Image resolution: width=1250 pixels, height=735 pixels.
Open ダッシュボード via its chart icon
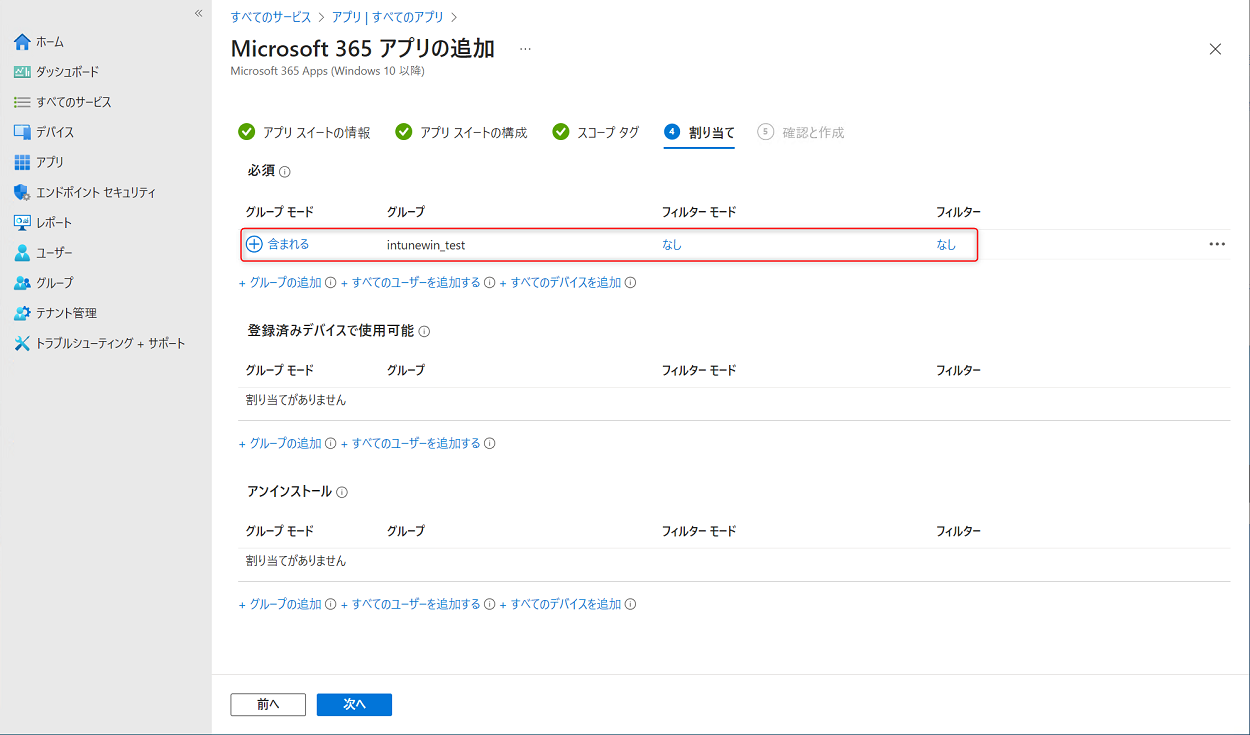coord(22,72)
